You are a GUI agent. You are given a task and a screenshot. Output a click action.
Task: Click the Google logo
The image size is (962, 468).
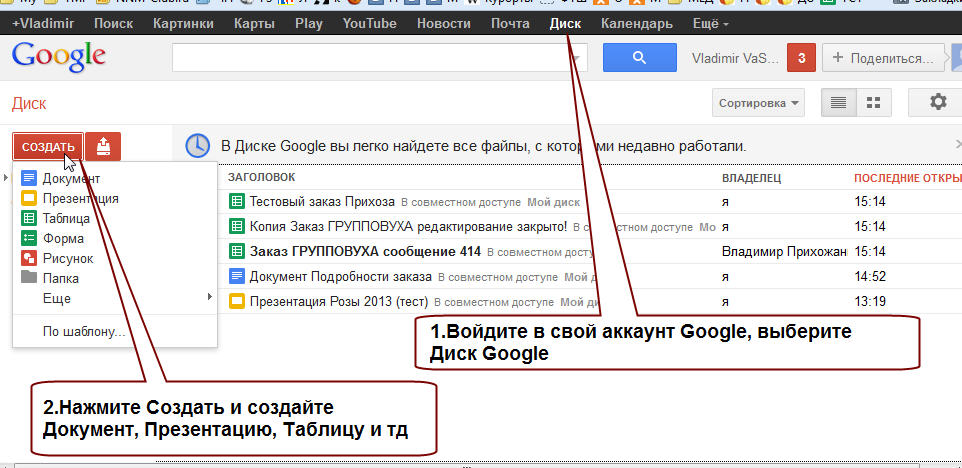[59, 58]
